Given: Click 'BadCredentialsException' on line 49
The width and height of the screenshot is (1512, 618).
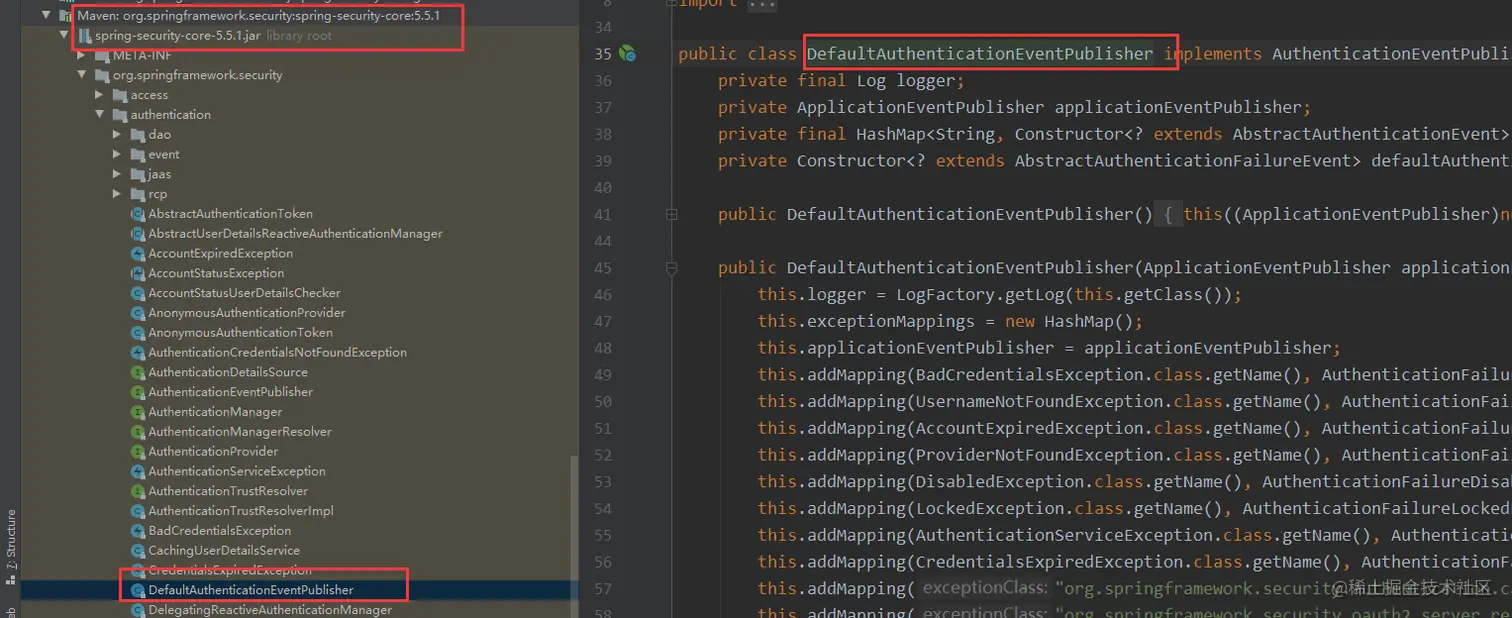Looking at the screenshot, I should tap(1029, 375).
